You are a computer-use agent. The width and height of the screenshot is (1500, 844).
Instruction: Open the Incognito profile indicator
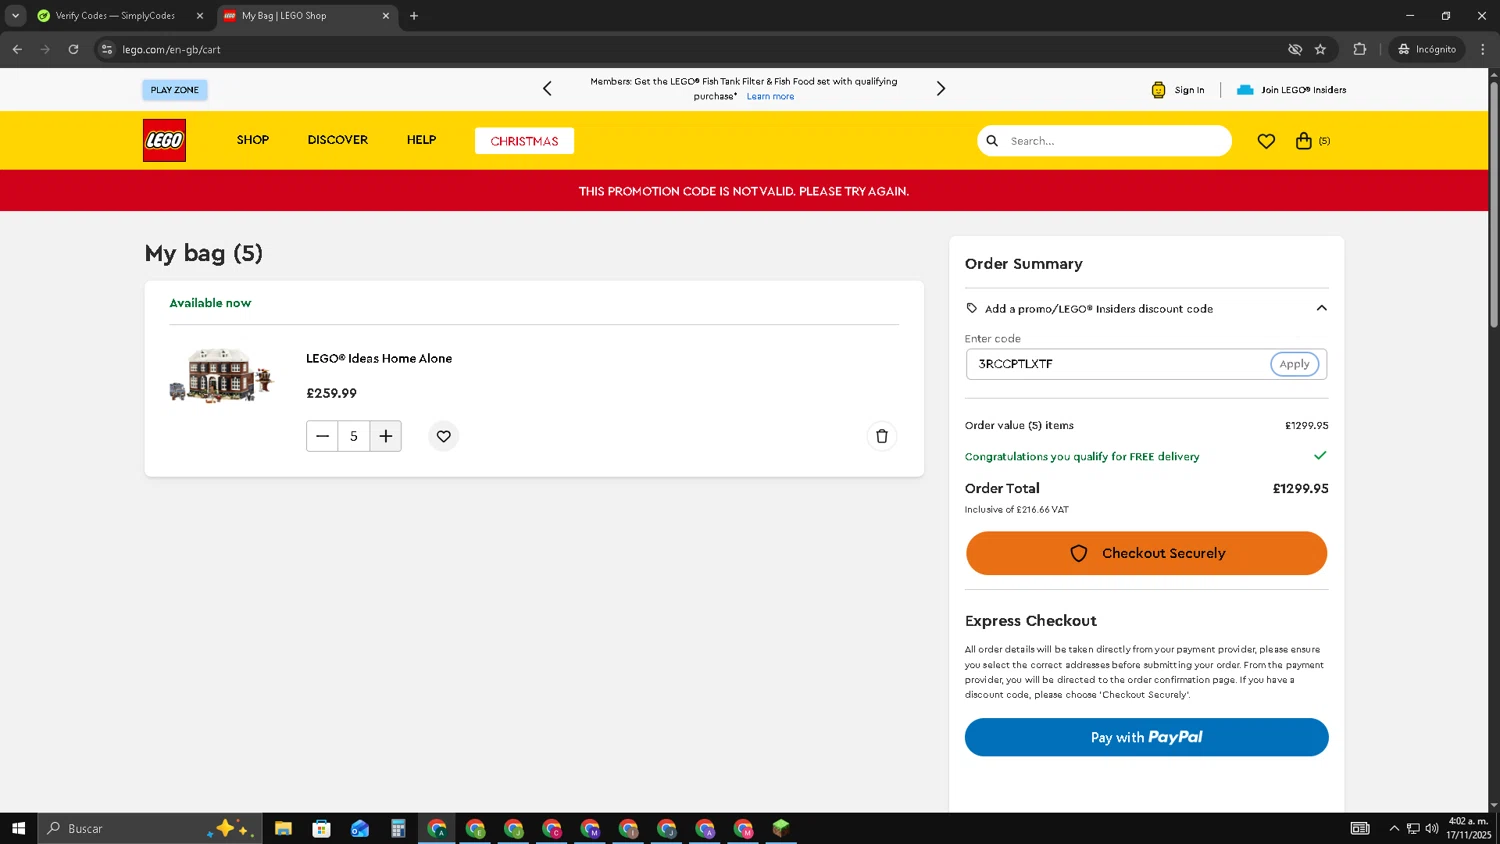click(x=1427, y=49)
